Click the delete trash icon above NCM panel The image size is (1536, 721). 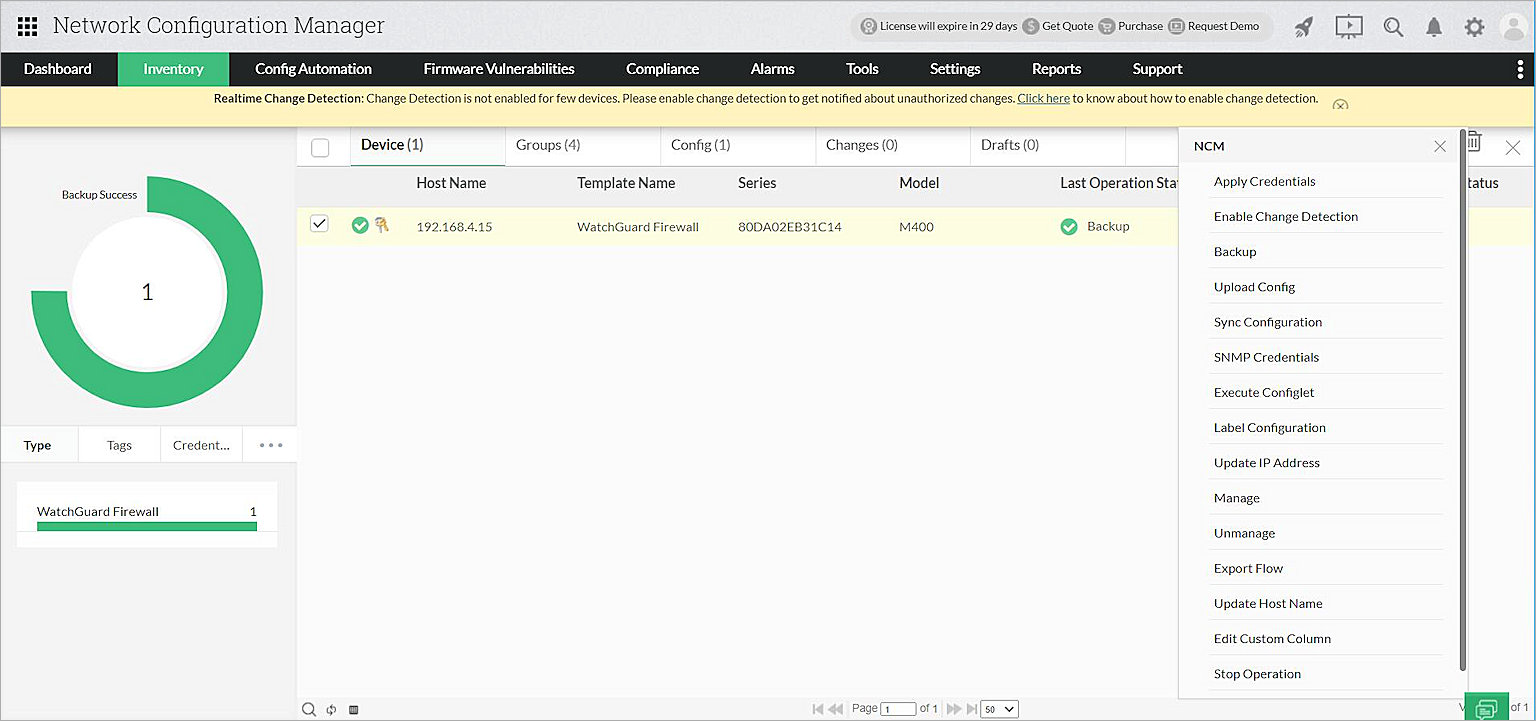click(x=1472, y=141)
